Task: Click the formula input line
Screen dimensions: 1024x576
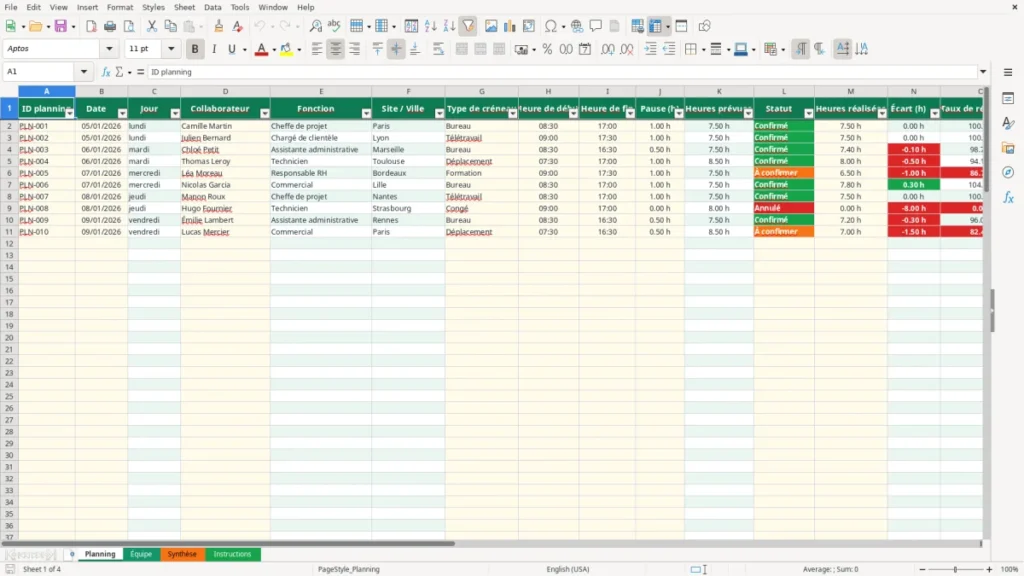Action: [x=562, y=72]
